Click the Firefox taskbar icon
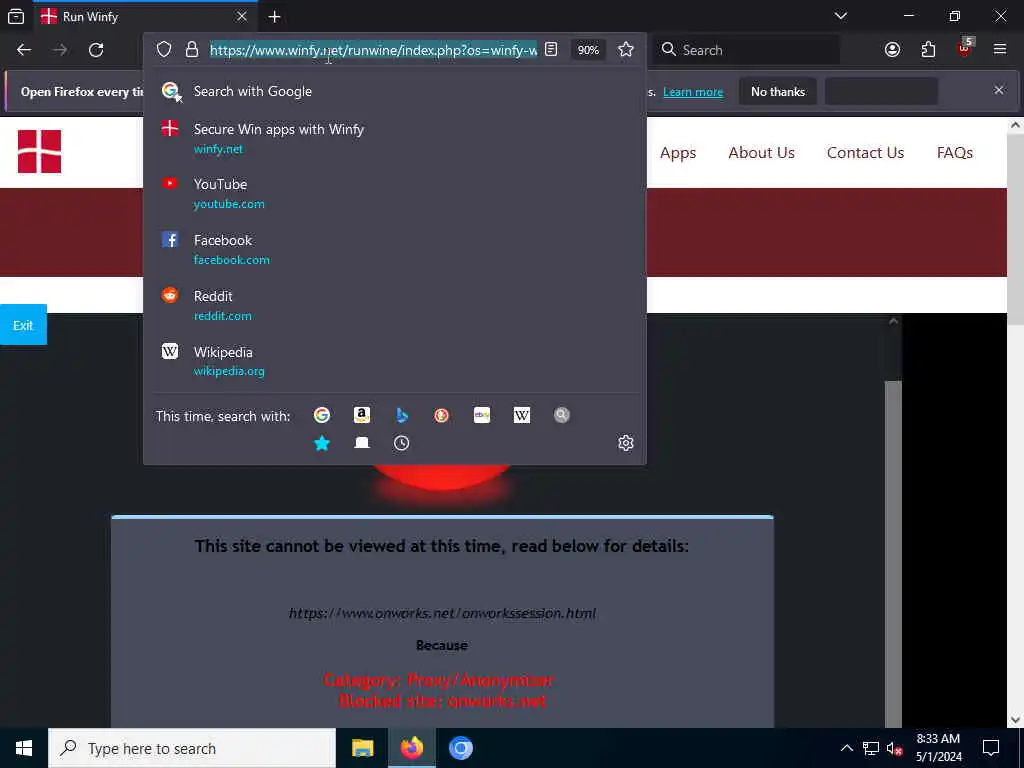The width and height of the screenshot is (1024, 768). 411,748
